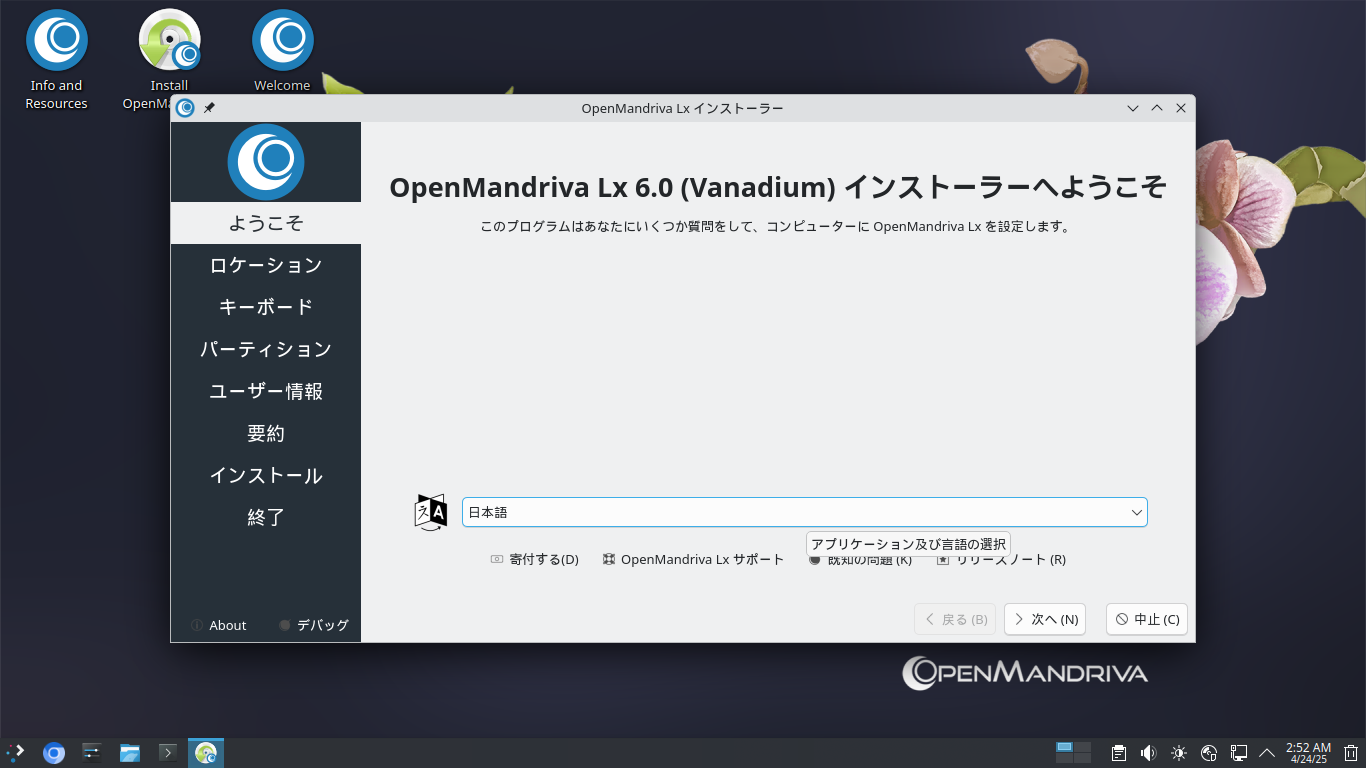Click the pin icon in installer title bar
This screenshot has height=768, width=1366.
[x=209, y=108]
